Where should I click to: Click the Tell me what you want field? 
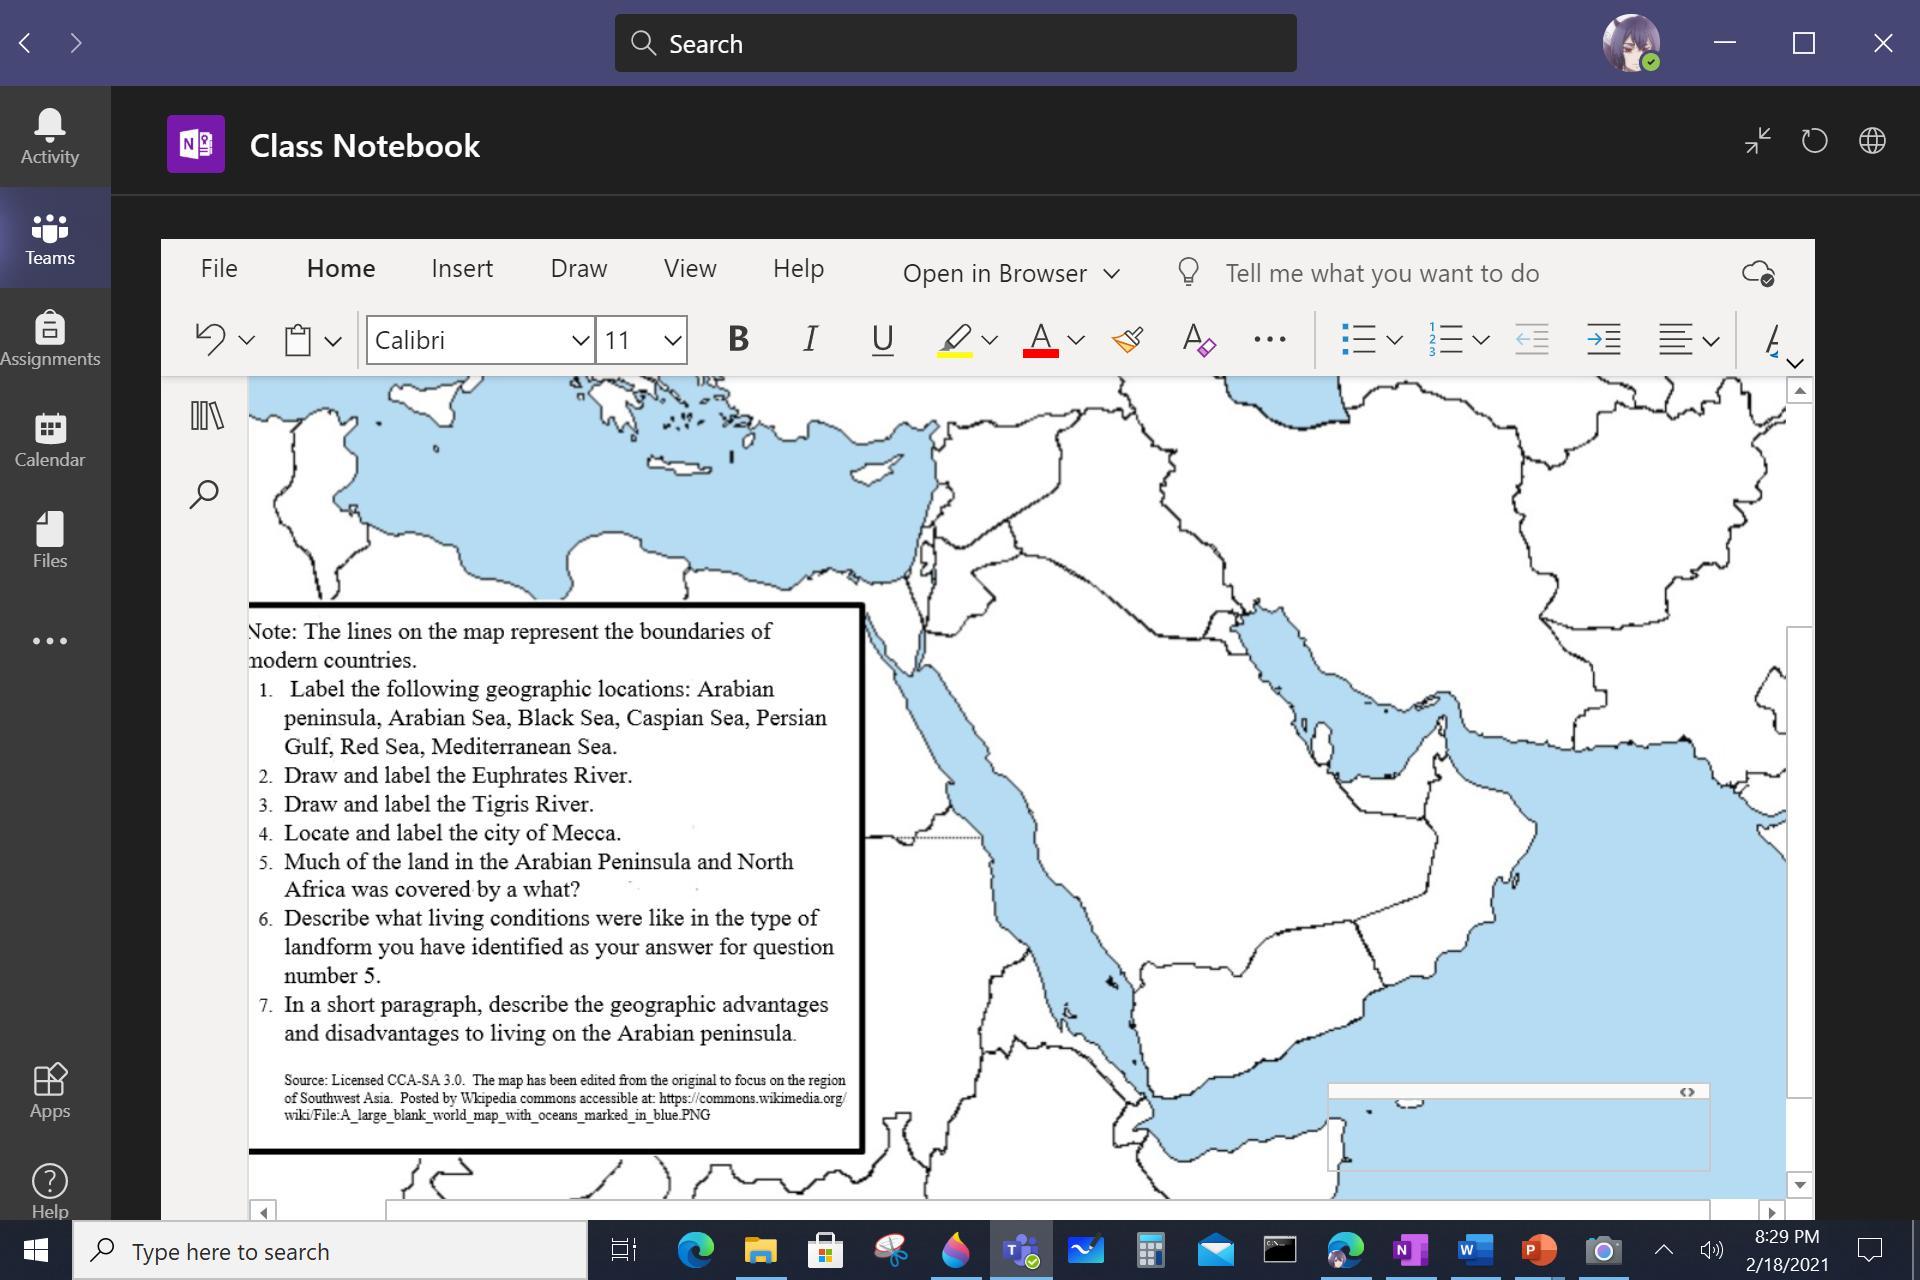pyautogui.click(x=1381, y=273)
